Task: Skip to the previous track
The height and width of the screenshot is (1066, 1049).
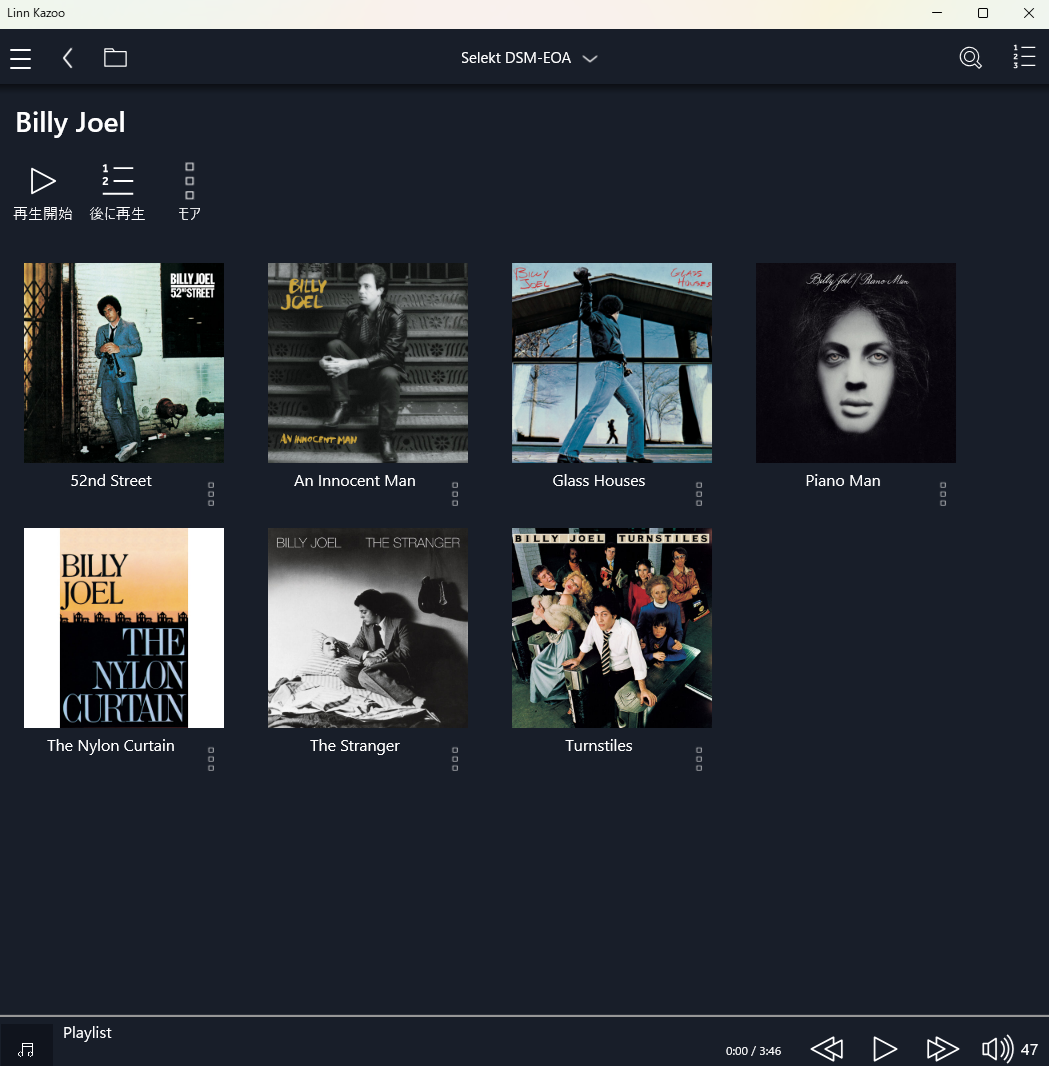Action: (x=827, y=1049)
